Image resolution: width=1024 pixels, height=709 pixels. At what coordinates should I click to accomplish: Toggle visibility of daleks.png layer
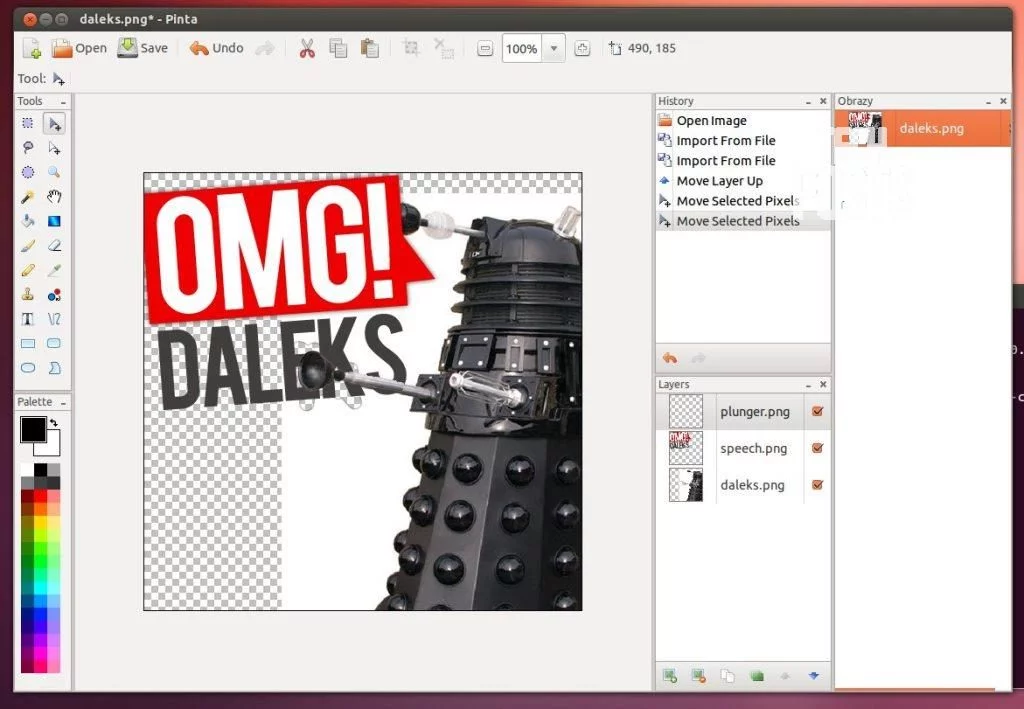pyautogui.click(x=817, y=484)
